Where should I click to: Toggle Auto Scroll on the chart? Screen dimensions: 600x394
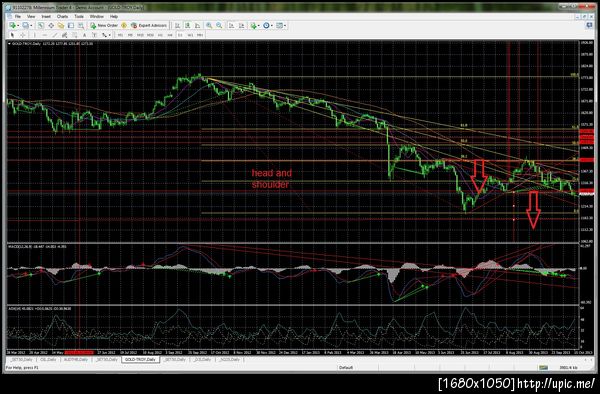231,25
